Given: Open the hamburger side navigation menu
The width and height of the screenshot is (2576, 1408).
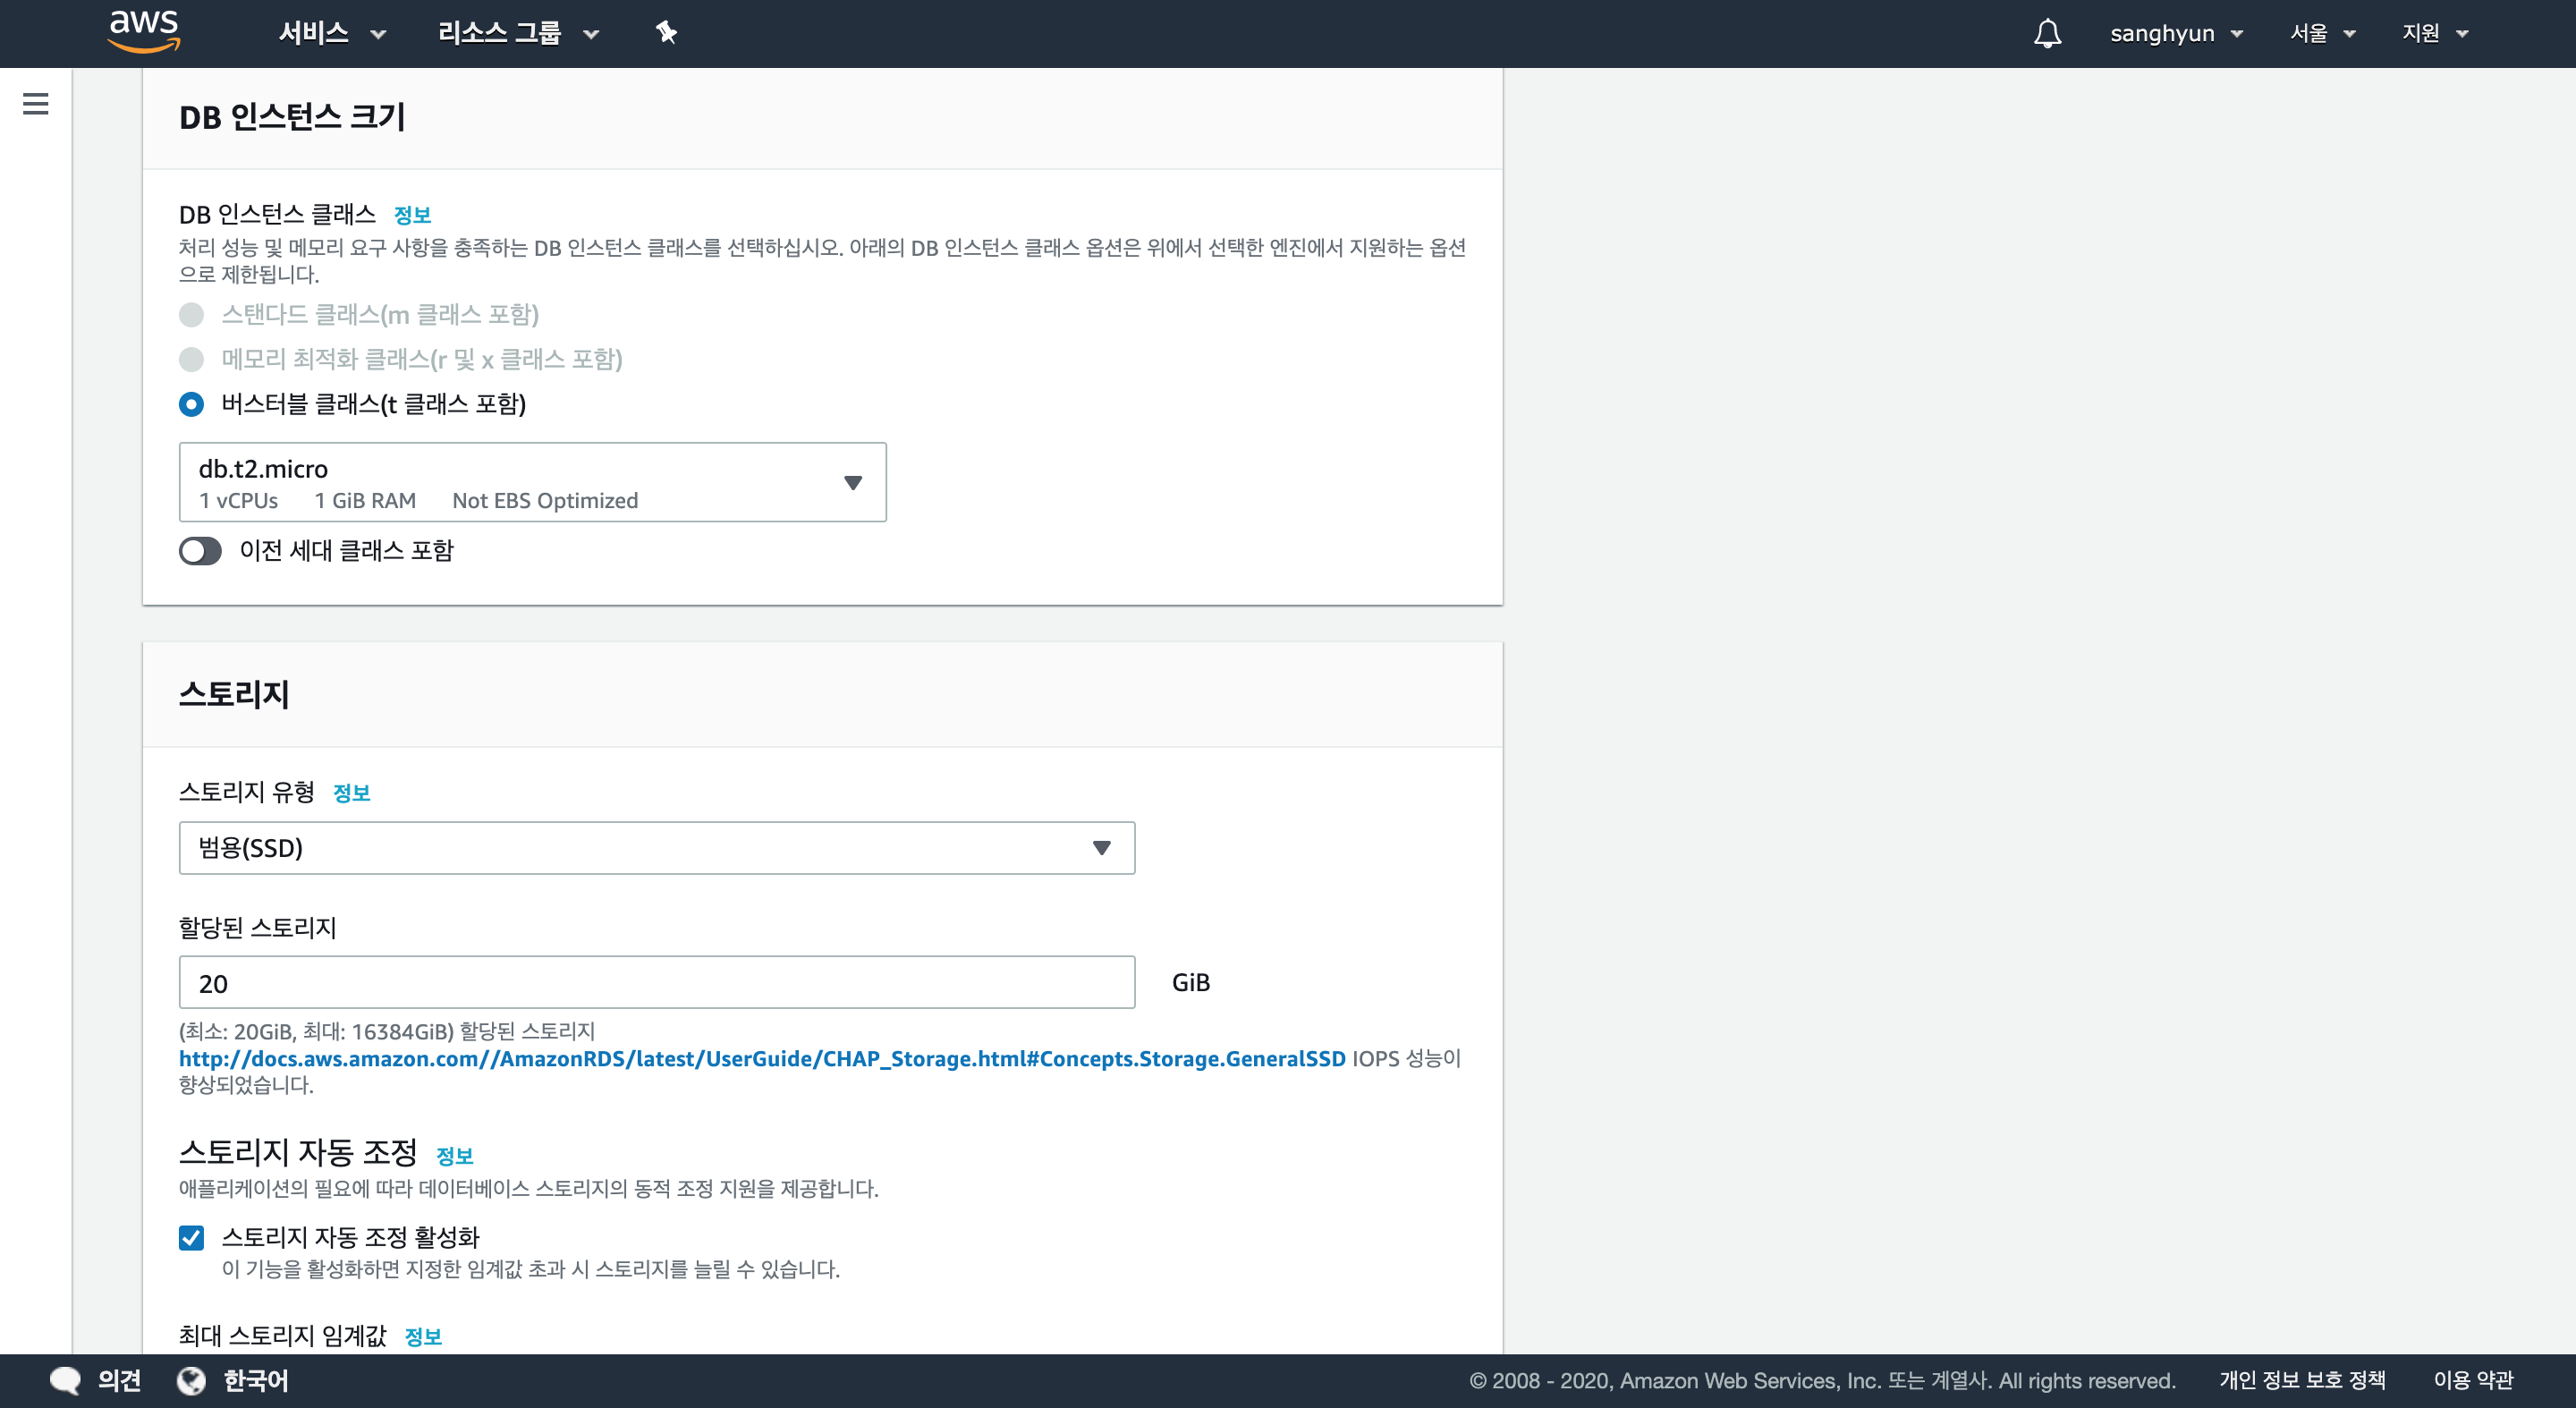Looking at the screenshot, I should (36, 103).
